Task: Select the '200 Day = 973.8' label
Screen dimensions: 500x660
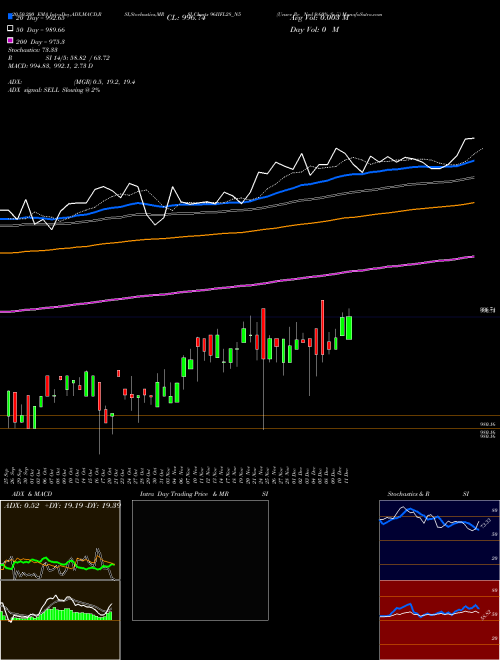Action: tap(40, 42)
